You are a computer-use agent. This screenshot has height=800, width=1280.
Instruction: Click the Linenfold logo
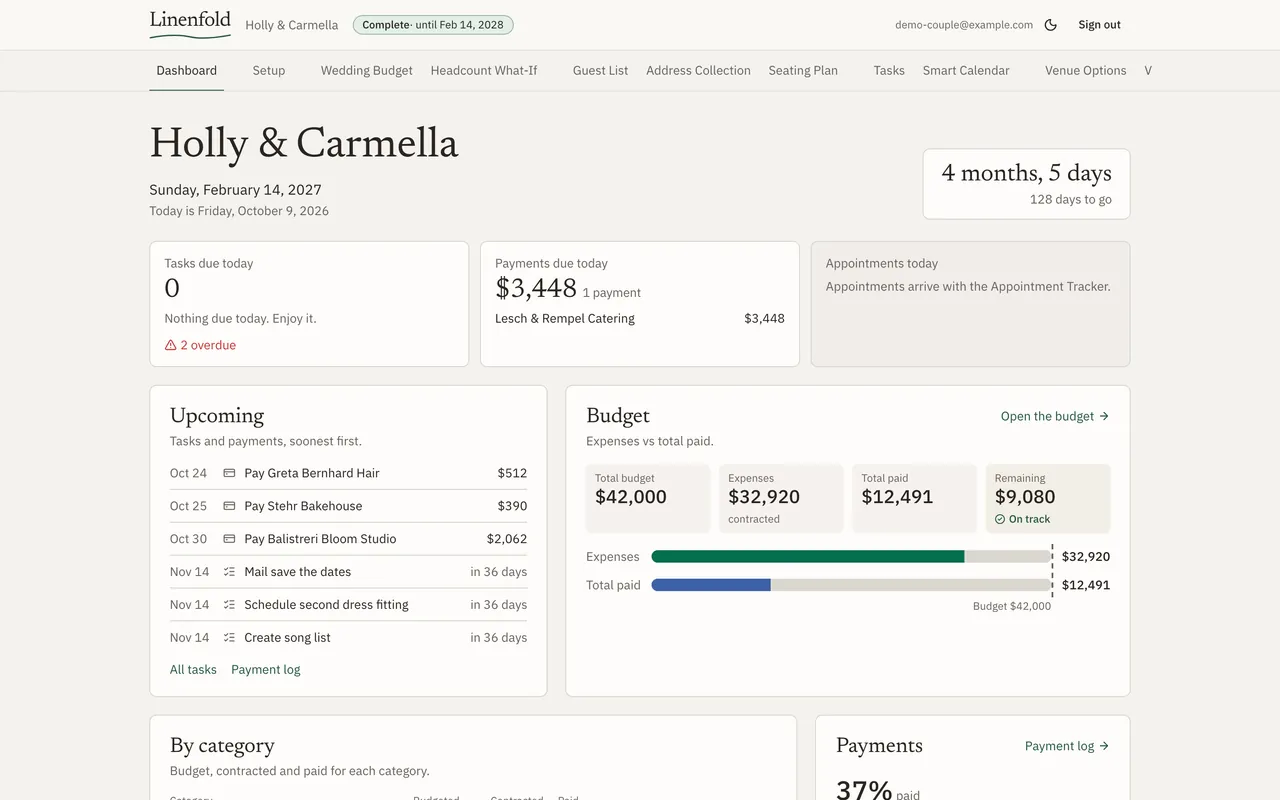point(190,24)
